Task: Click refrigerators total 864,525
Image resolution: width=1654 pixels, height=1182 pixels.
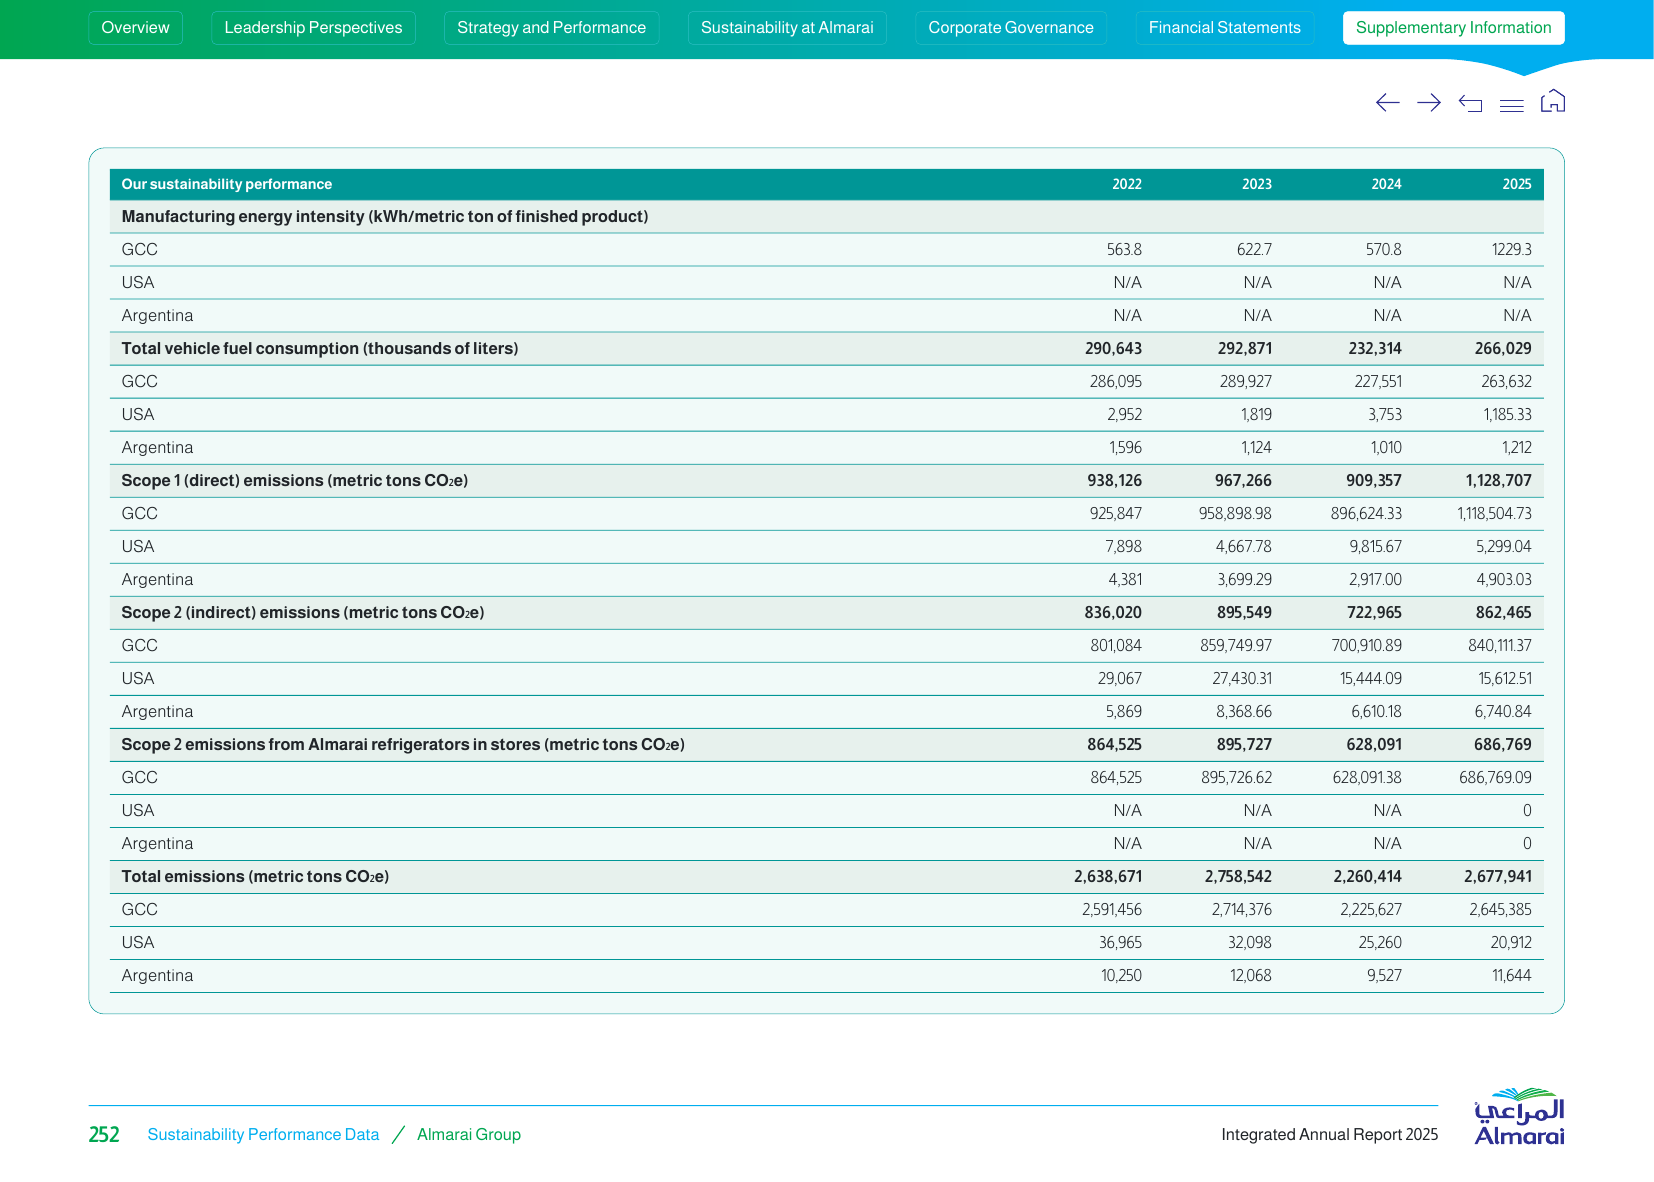Action: 1114,744
